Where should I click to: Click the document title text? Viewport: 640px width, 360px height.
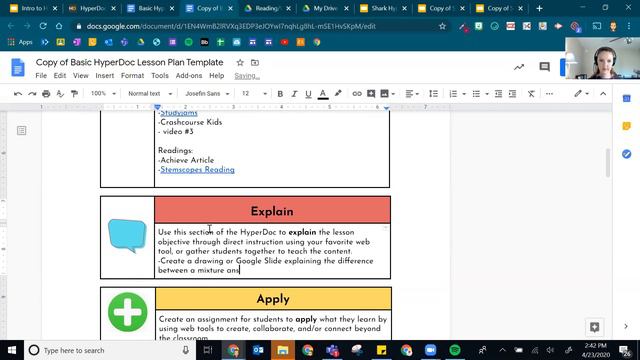click(129, 62)
